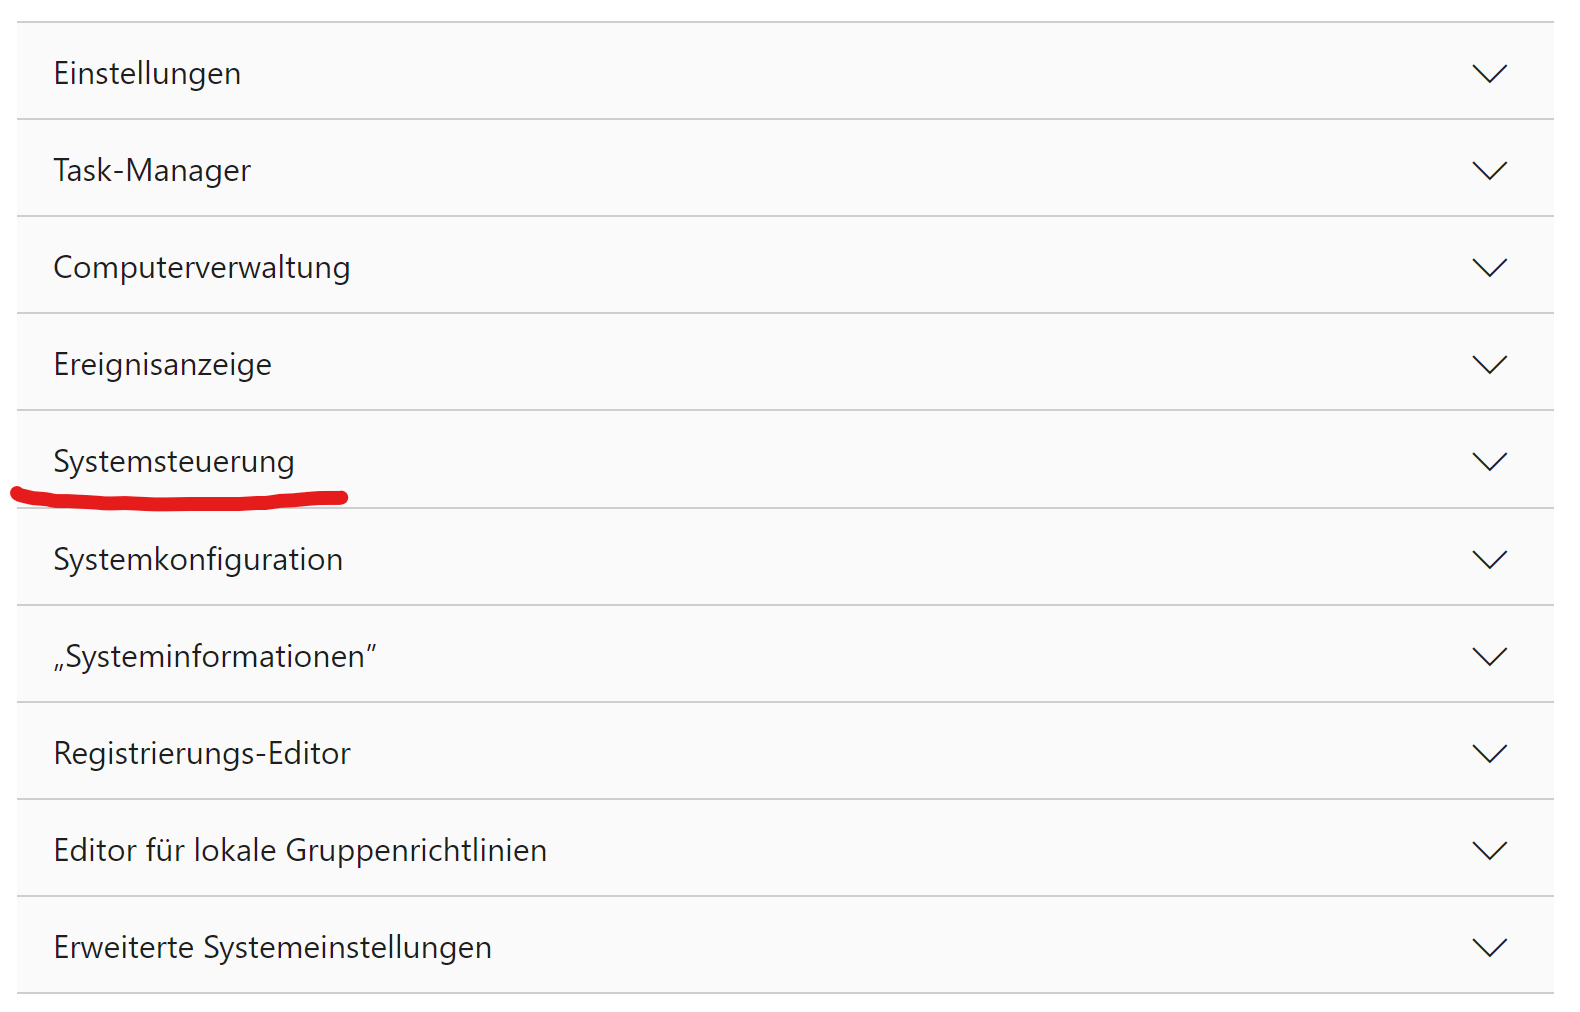The image size is (1580, 1012).
Task: Expand the Registrierungs-Editor chevron
Action: click(x=1489, y=754)
